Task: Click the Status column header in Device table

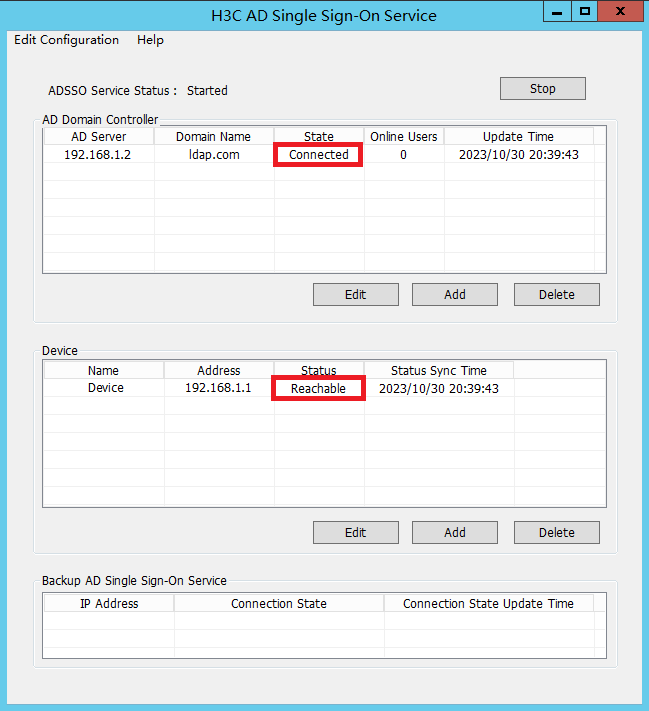Action: pos(318,370)
